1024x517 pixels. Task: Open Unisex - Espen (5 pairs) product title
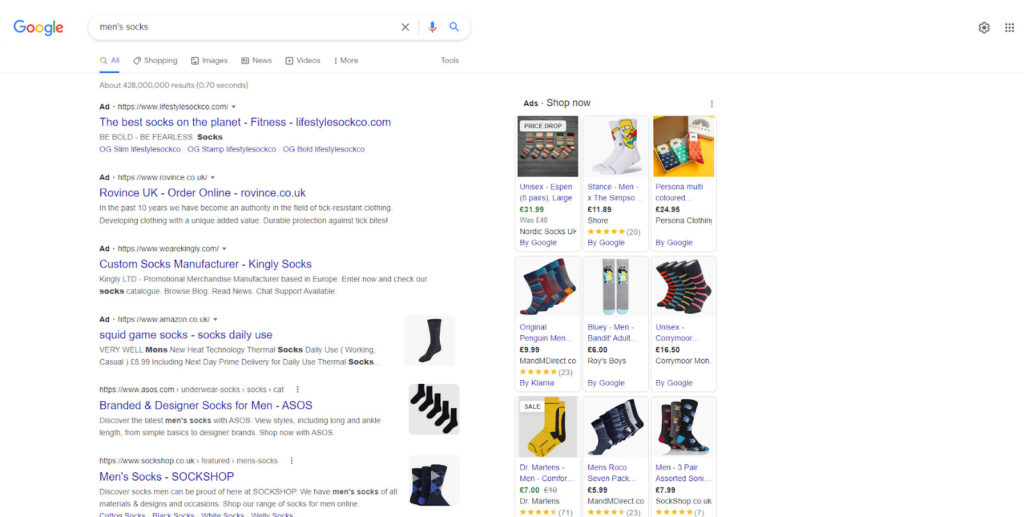(546, 193)
